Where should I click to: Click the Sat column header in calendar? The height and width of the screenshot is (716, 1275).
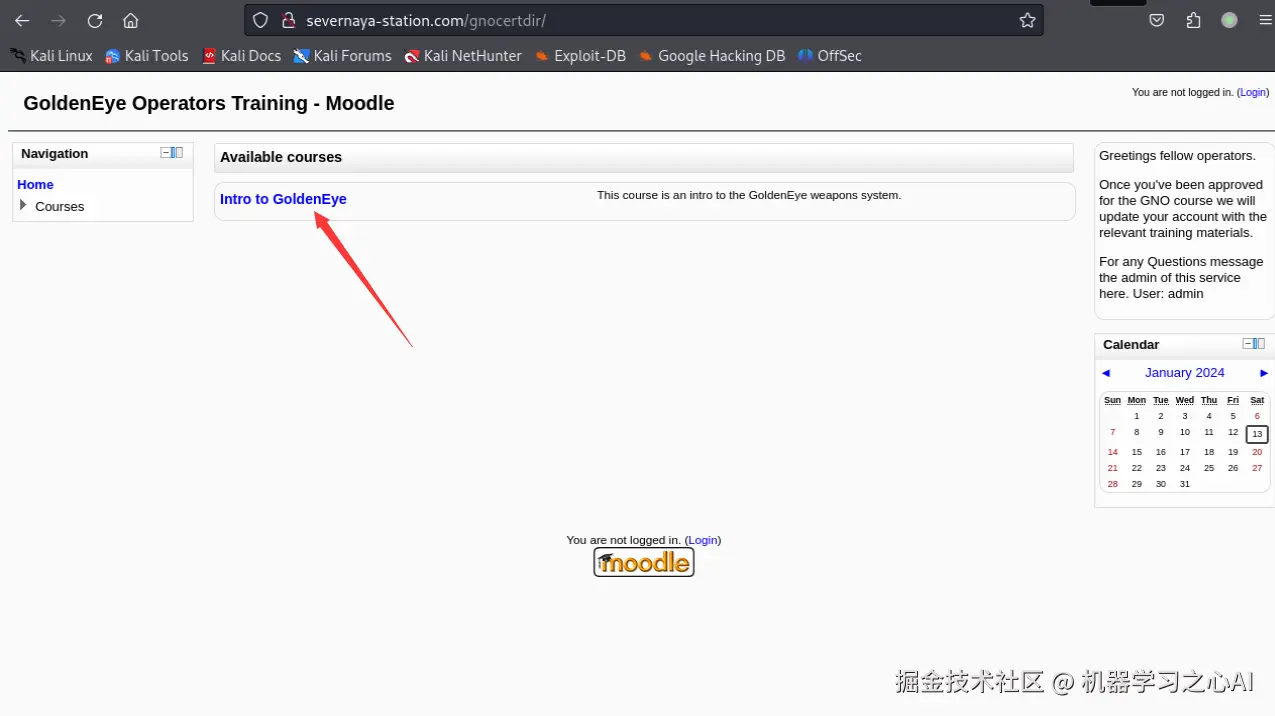(1257, 400)
